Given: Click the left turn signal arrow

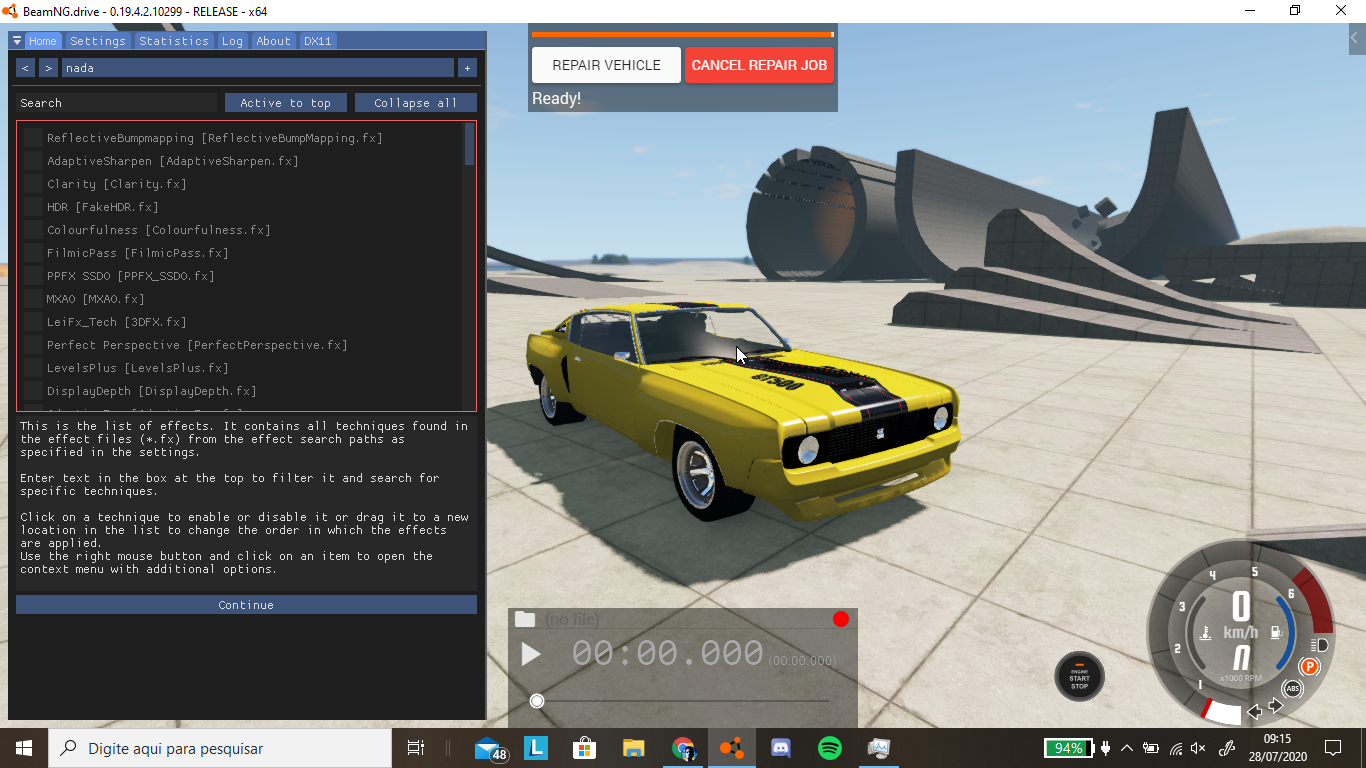Looking at the screenshot, I should (1255, 712).
